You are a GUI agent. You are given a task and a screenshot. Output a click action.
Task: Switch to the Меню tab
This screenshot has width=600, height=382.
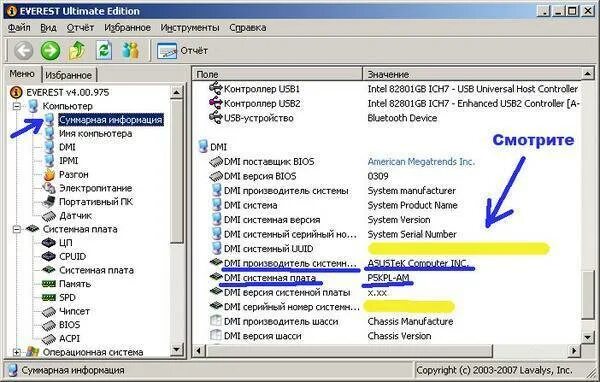(22, 74)
